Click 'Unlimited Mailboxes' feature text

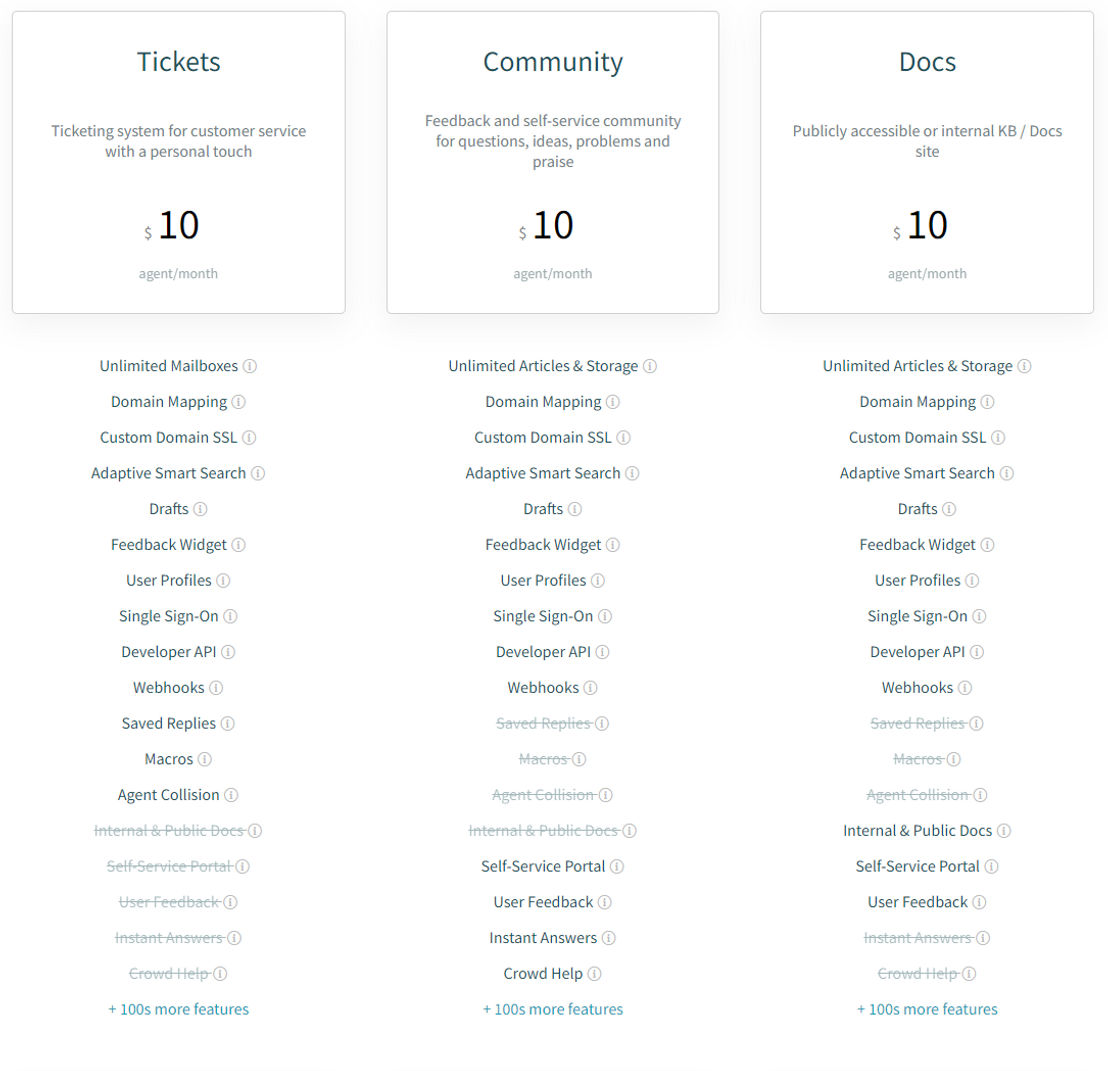[169, 366]
